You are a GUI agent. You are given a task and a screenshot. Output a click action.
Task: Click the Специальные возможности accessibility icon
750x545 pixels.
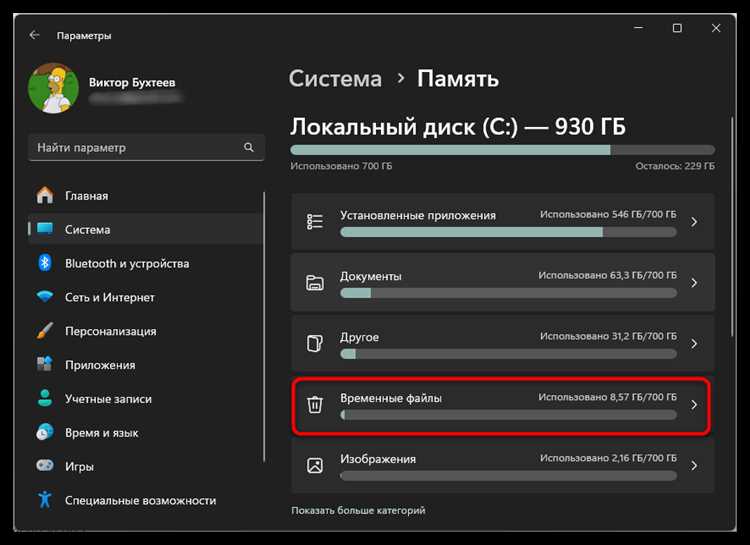pyautogui.click(x=45, y=500)
